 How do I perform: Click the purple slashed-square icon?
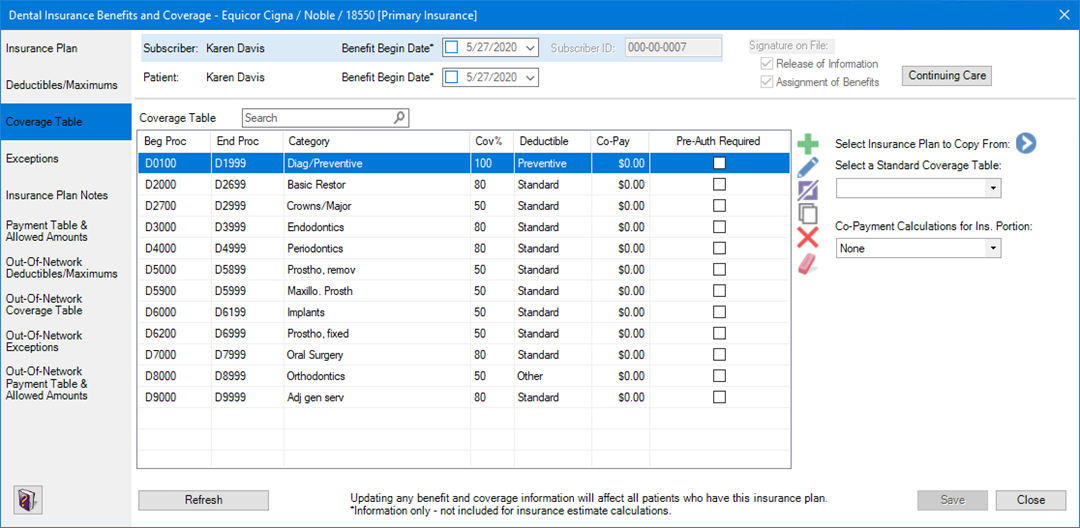(807, 190)
